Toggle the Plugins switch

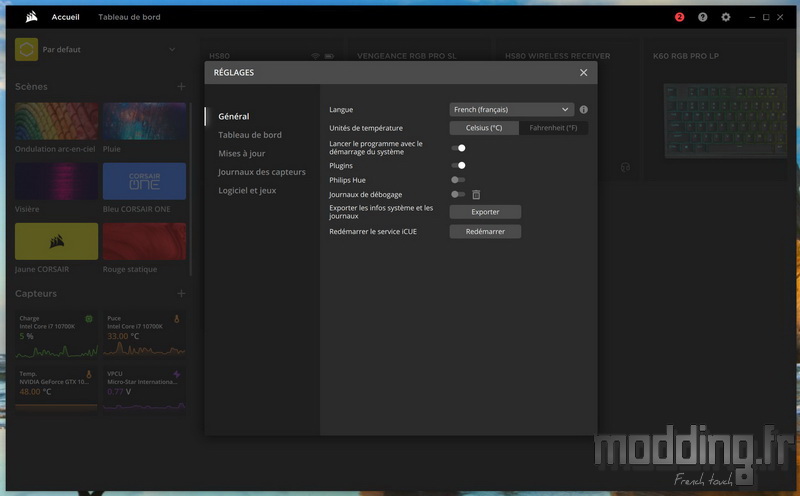(458, 165)
